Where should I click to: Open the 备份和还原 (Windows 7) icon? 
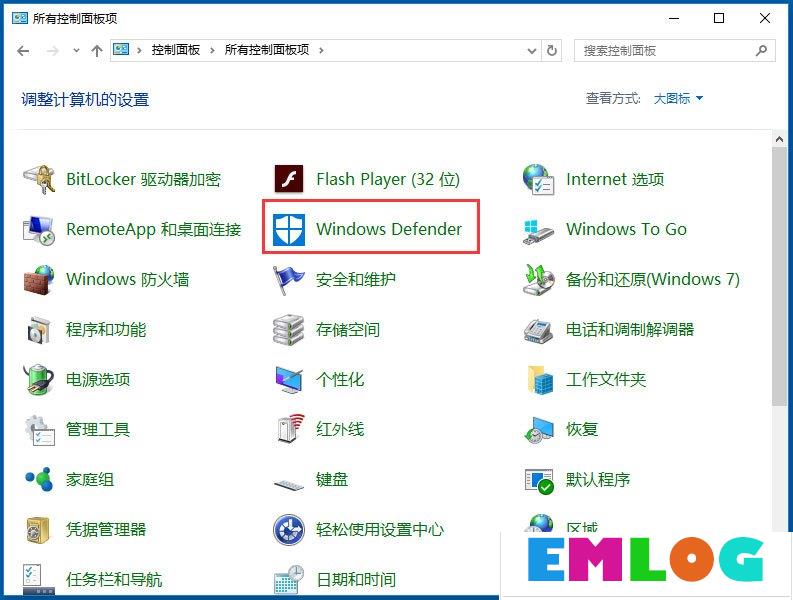pos(539,280)
